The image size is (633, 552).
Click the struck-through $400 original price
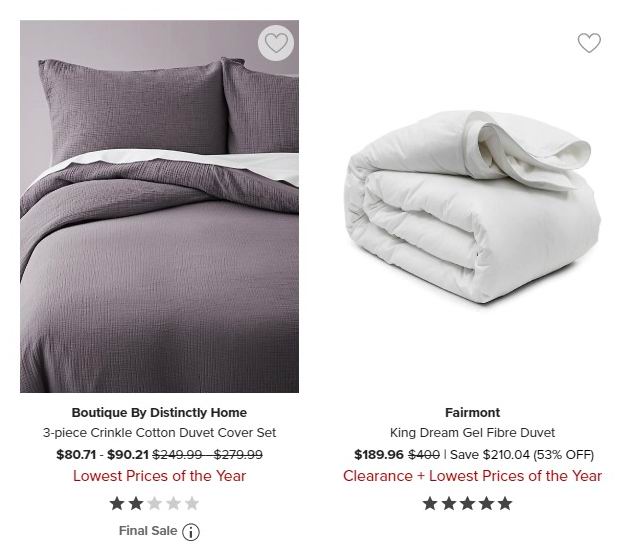[424, 455]
